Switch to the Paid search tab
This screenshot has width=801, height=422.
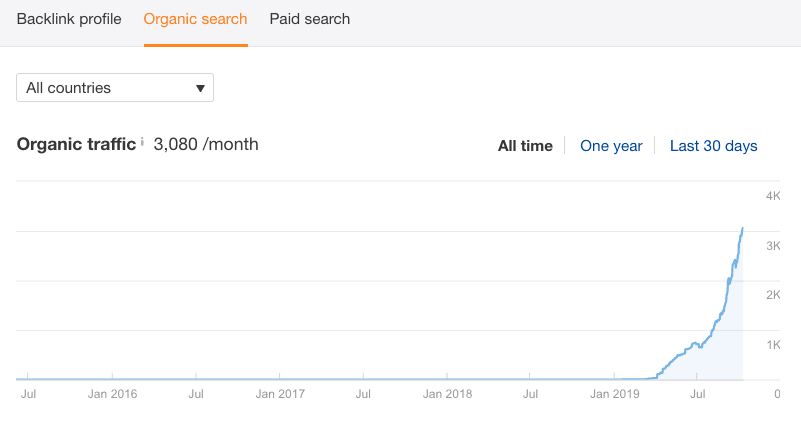click(x=310, y=19)
